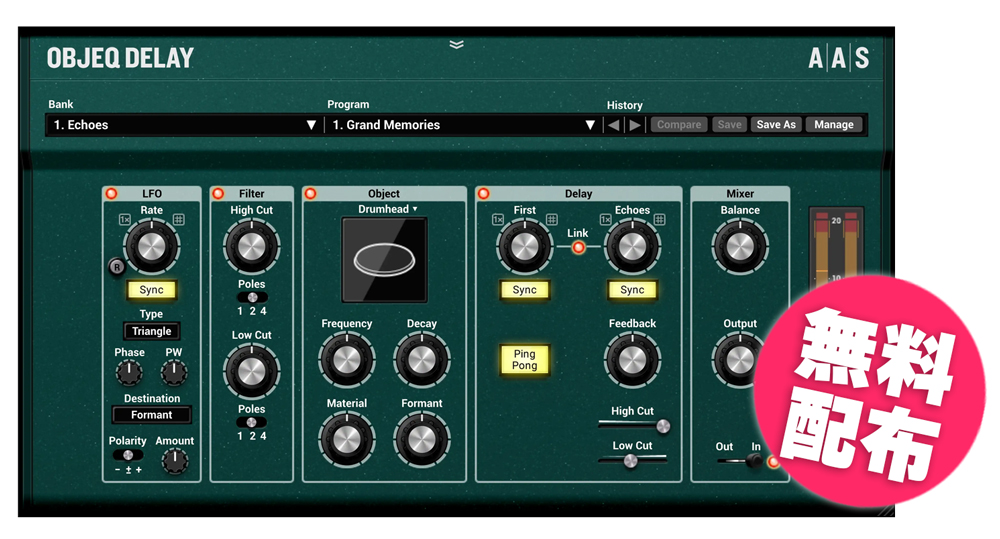The image size is (1000, 539).
Task: Open the LFO Destination Formant selector
Action: 152,415
